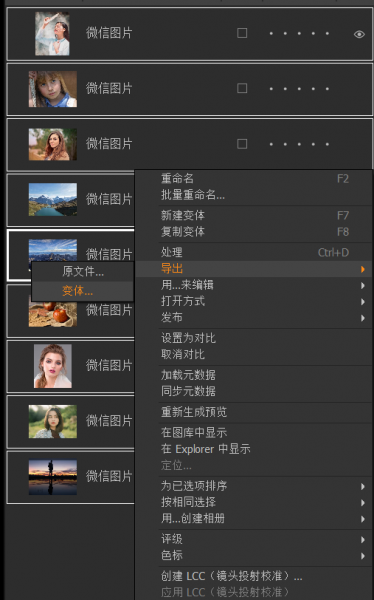Select 新建变体 menu item
374x600 pixels.
click(183, 215)
